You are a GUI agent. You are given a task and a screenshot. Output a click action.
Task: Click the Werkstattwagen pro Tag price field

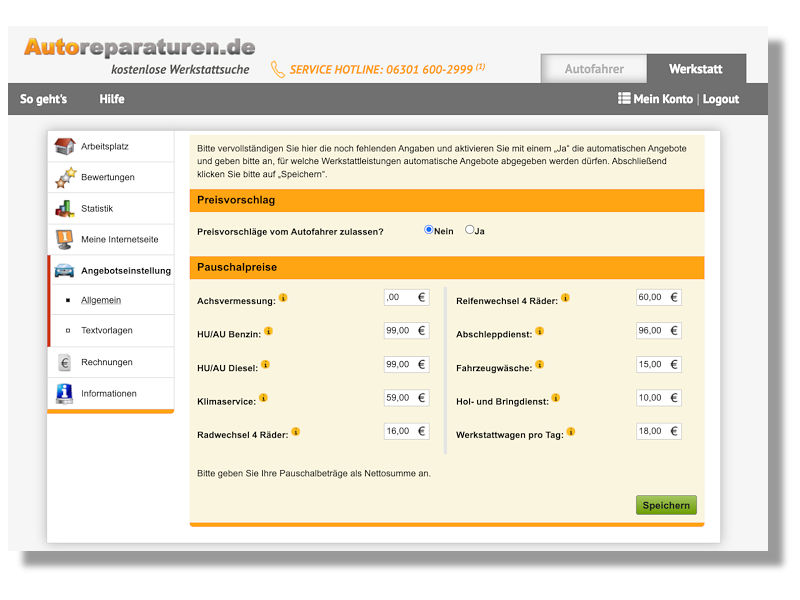tap(659, 431)
